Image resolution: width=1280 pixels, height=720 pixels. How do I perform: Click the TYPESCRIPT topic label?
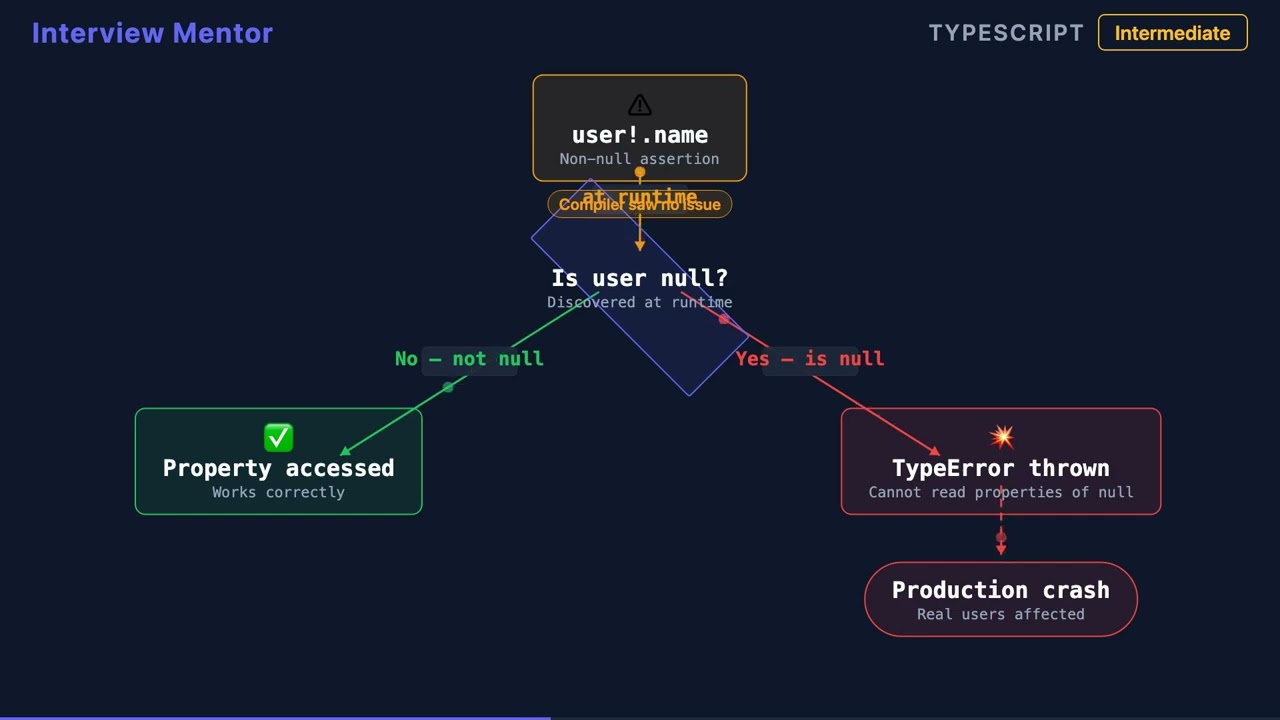[x=1006, y=33]
